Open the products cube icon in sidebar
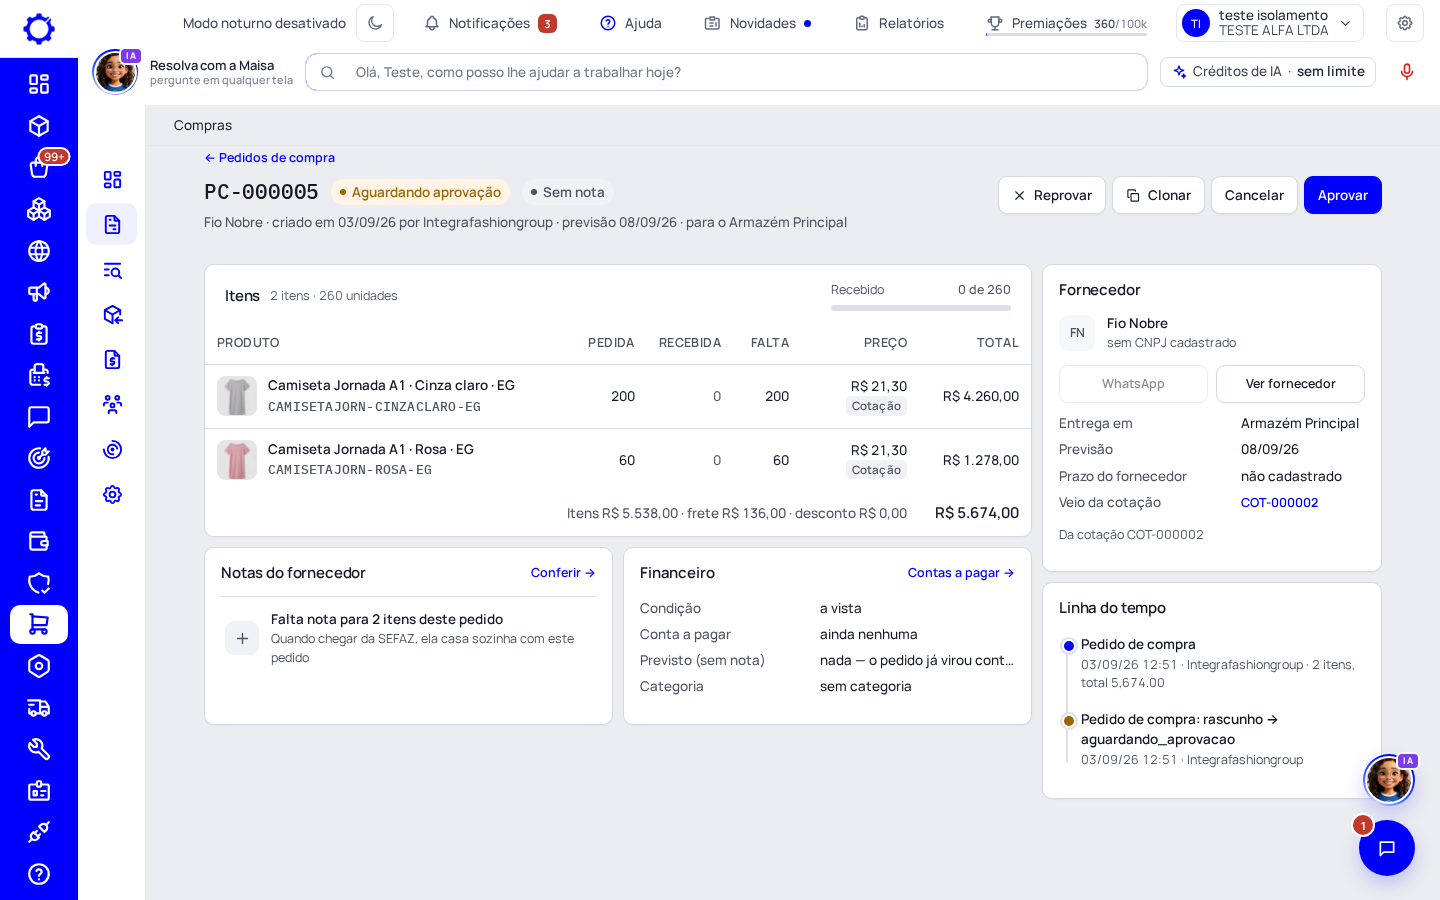 pos(39,126)
